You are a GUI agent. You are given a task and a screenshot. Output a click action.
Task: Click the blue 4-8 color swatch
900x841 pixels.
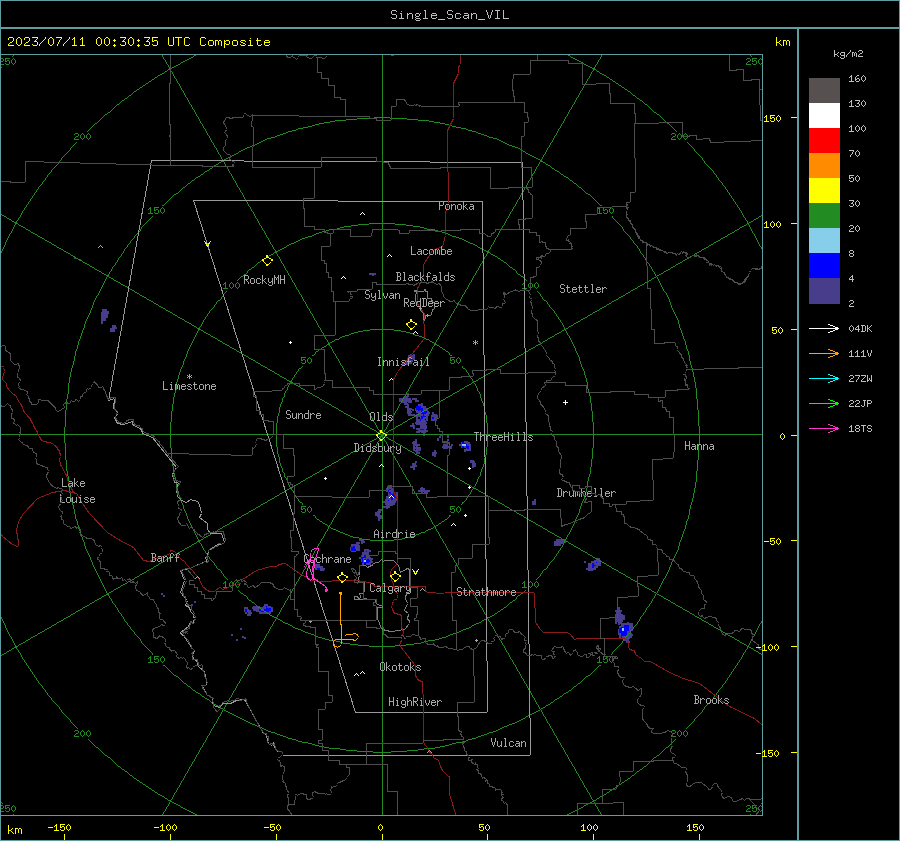(824, 266)
